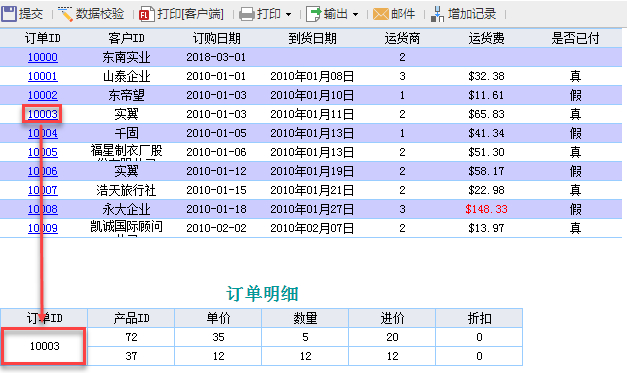The image size is (627, 373).
Task: Open the 打印 dropdown arrow
Action: click(288, 15)
